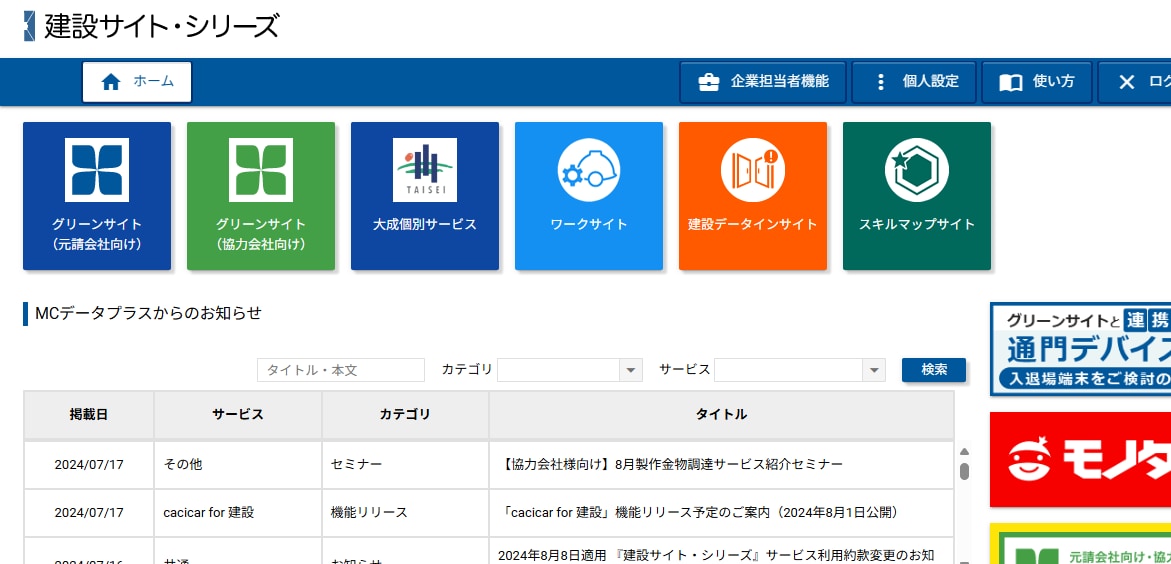Open the 使い方 guide
This screenshot has width=1171, height=564.
(1037, 81)
